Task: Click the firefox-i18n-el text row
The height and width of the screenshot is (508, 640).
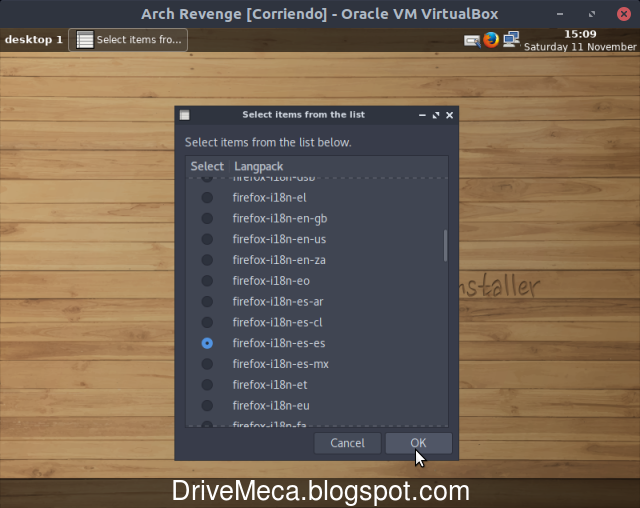Action: point(269,198)
